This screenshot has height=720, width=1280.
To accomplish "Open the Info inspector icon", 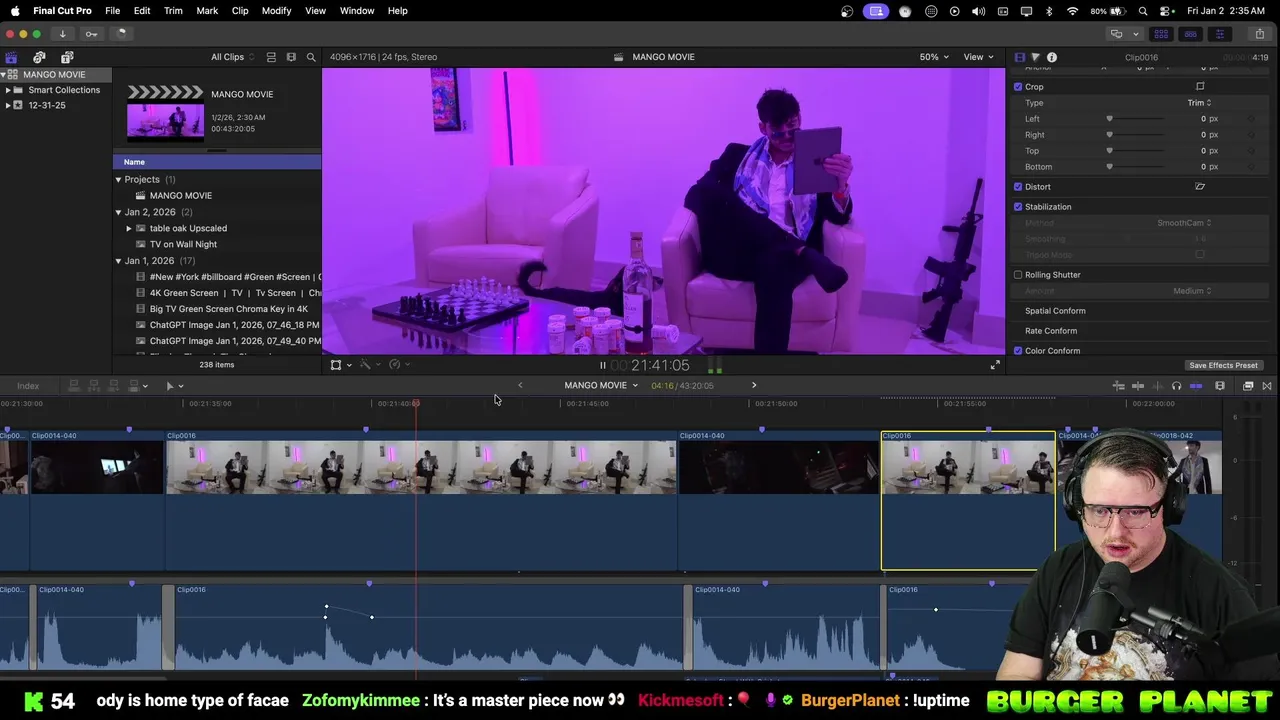I will (1052, 57).
